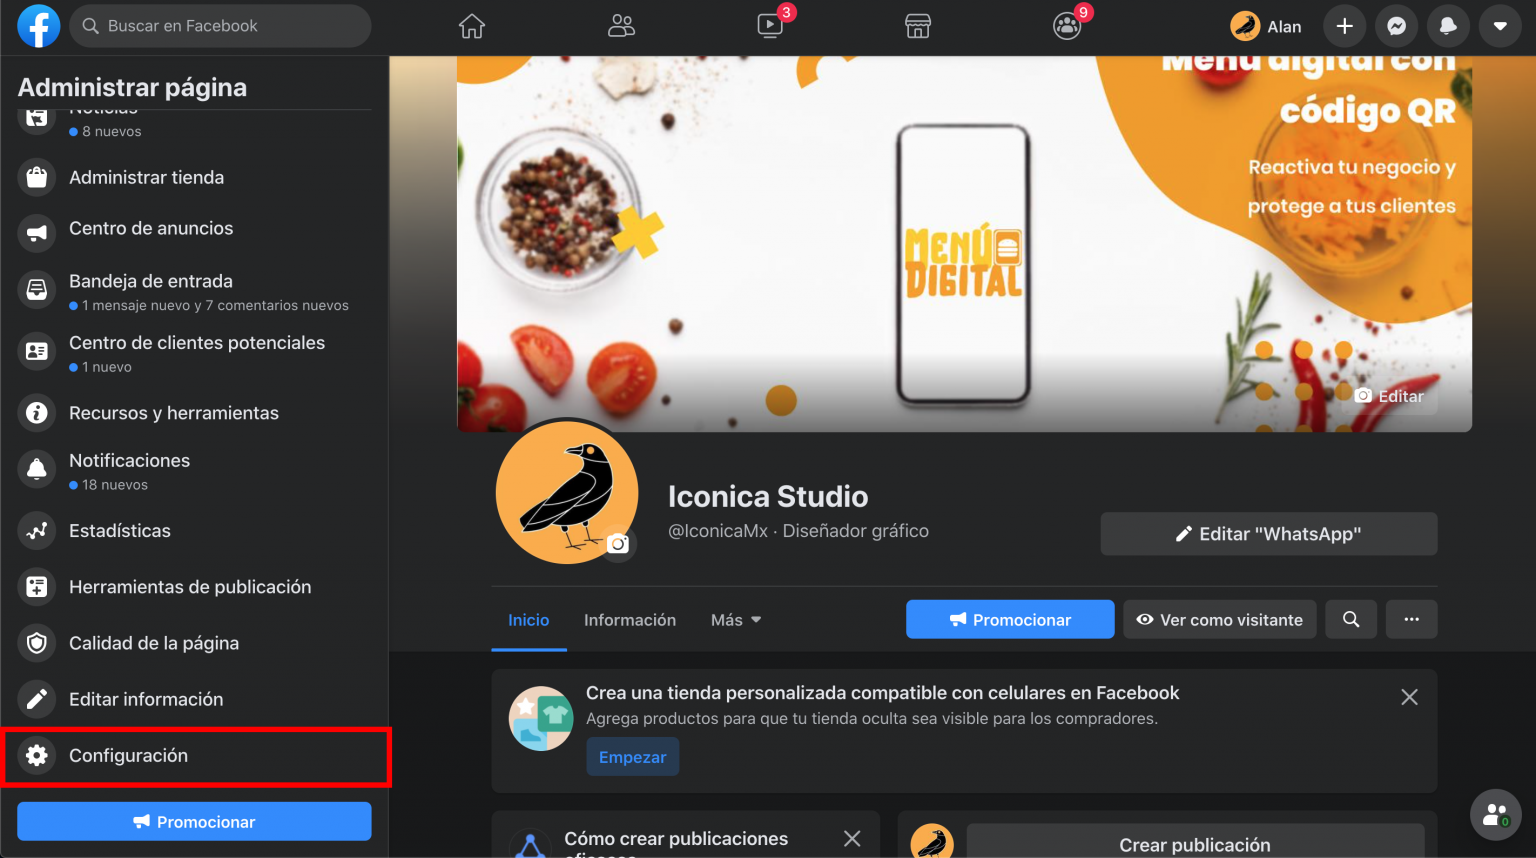Image resolution: width=1536 pixels, height=858 pixels.
Task: Click the Buscar en Facebook search field
Action: [220, 26]
